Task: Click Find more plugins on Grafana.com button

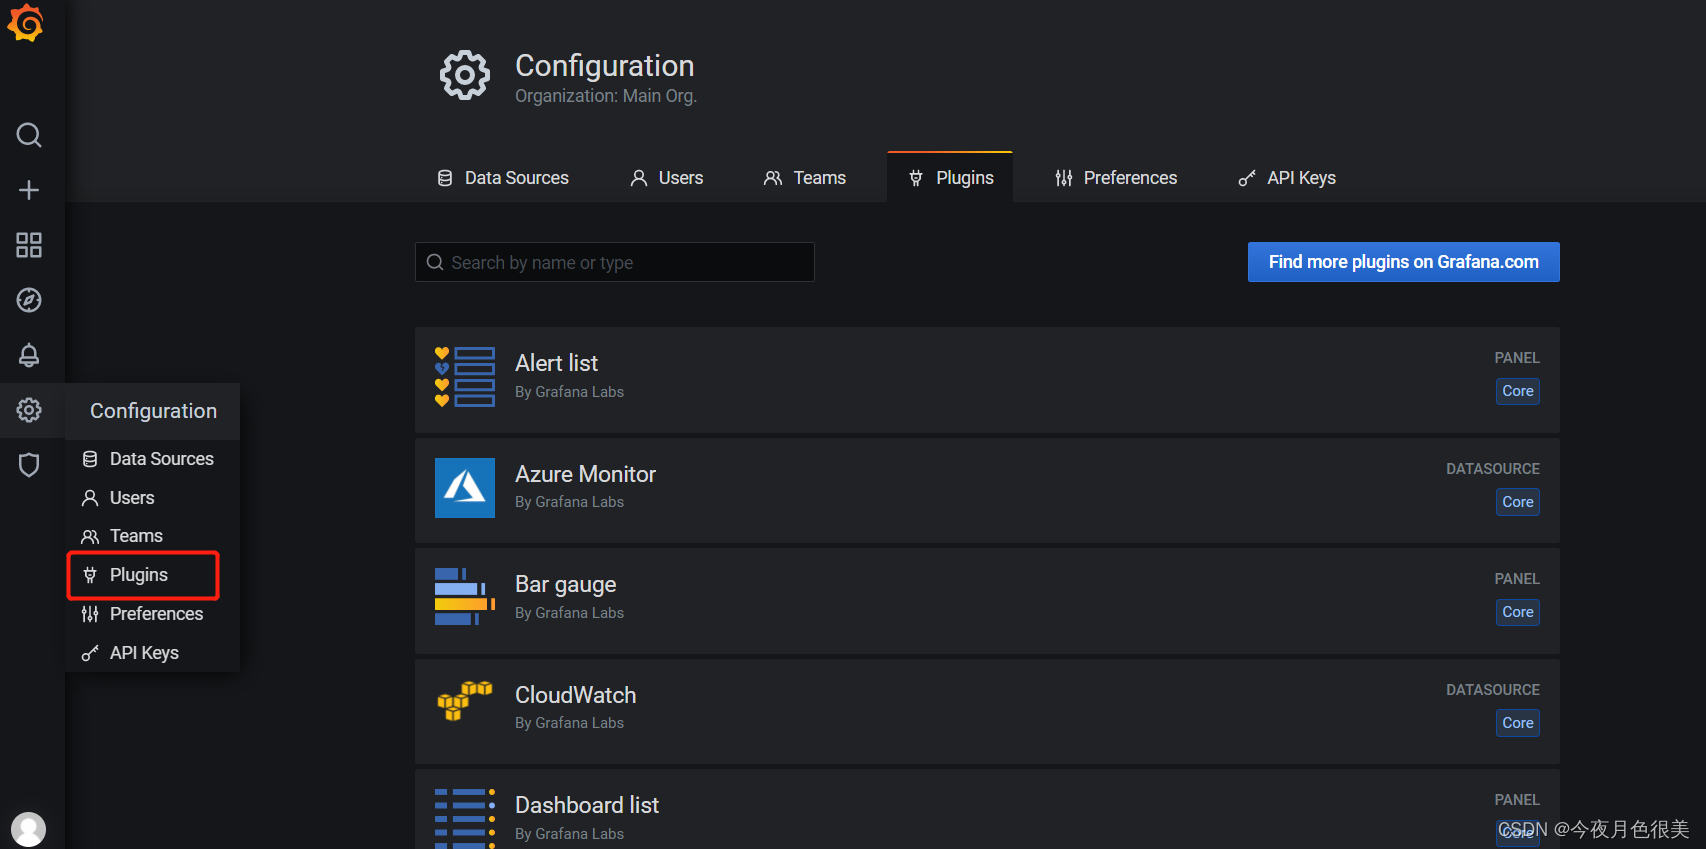Action: (1404, 262)
